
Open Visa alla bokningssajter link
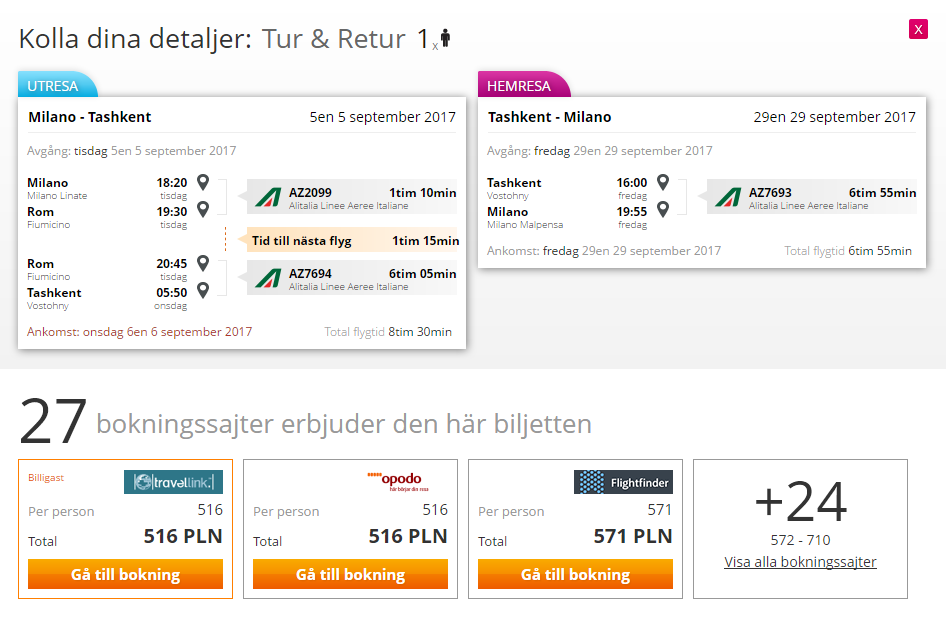(800, 562)
